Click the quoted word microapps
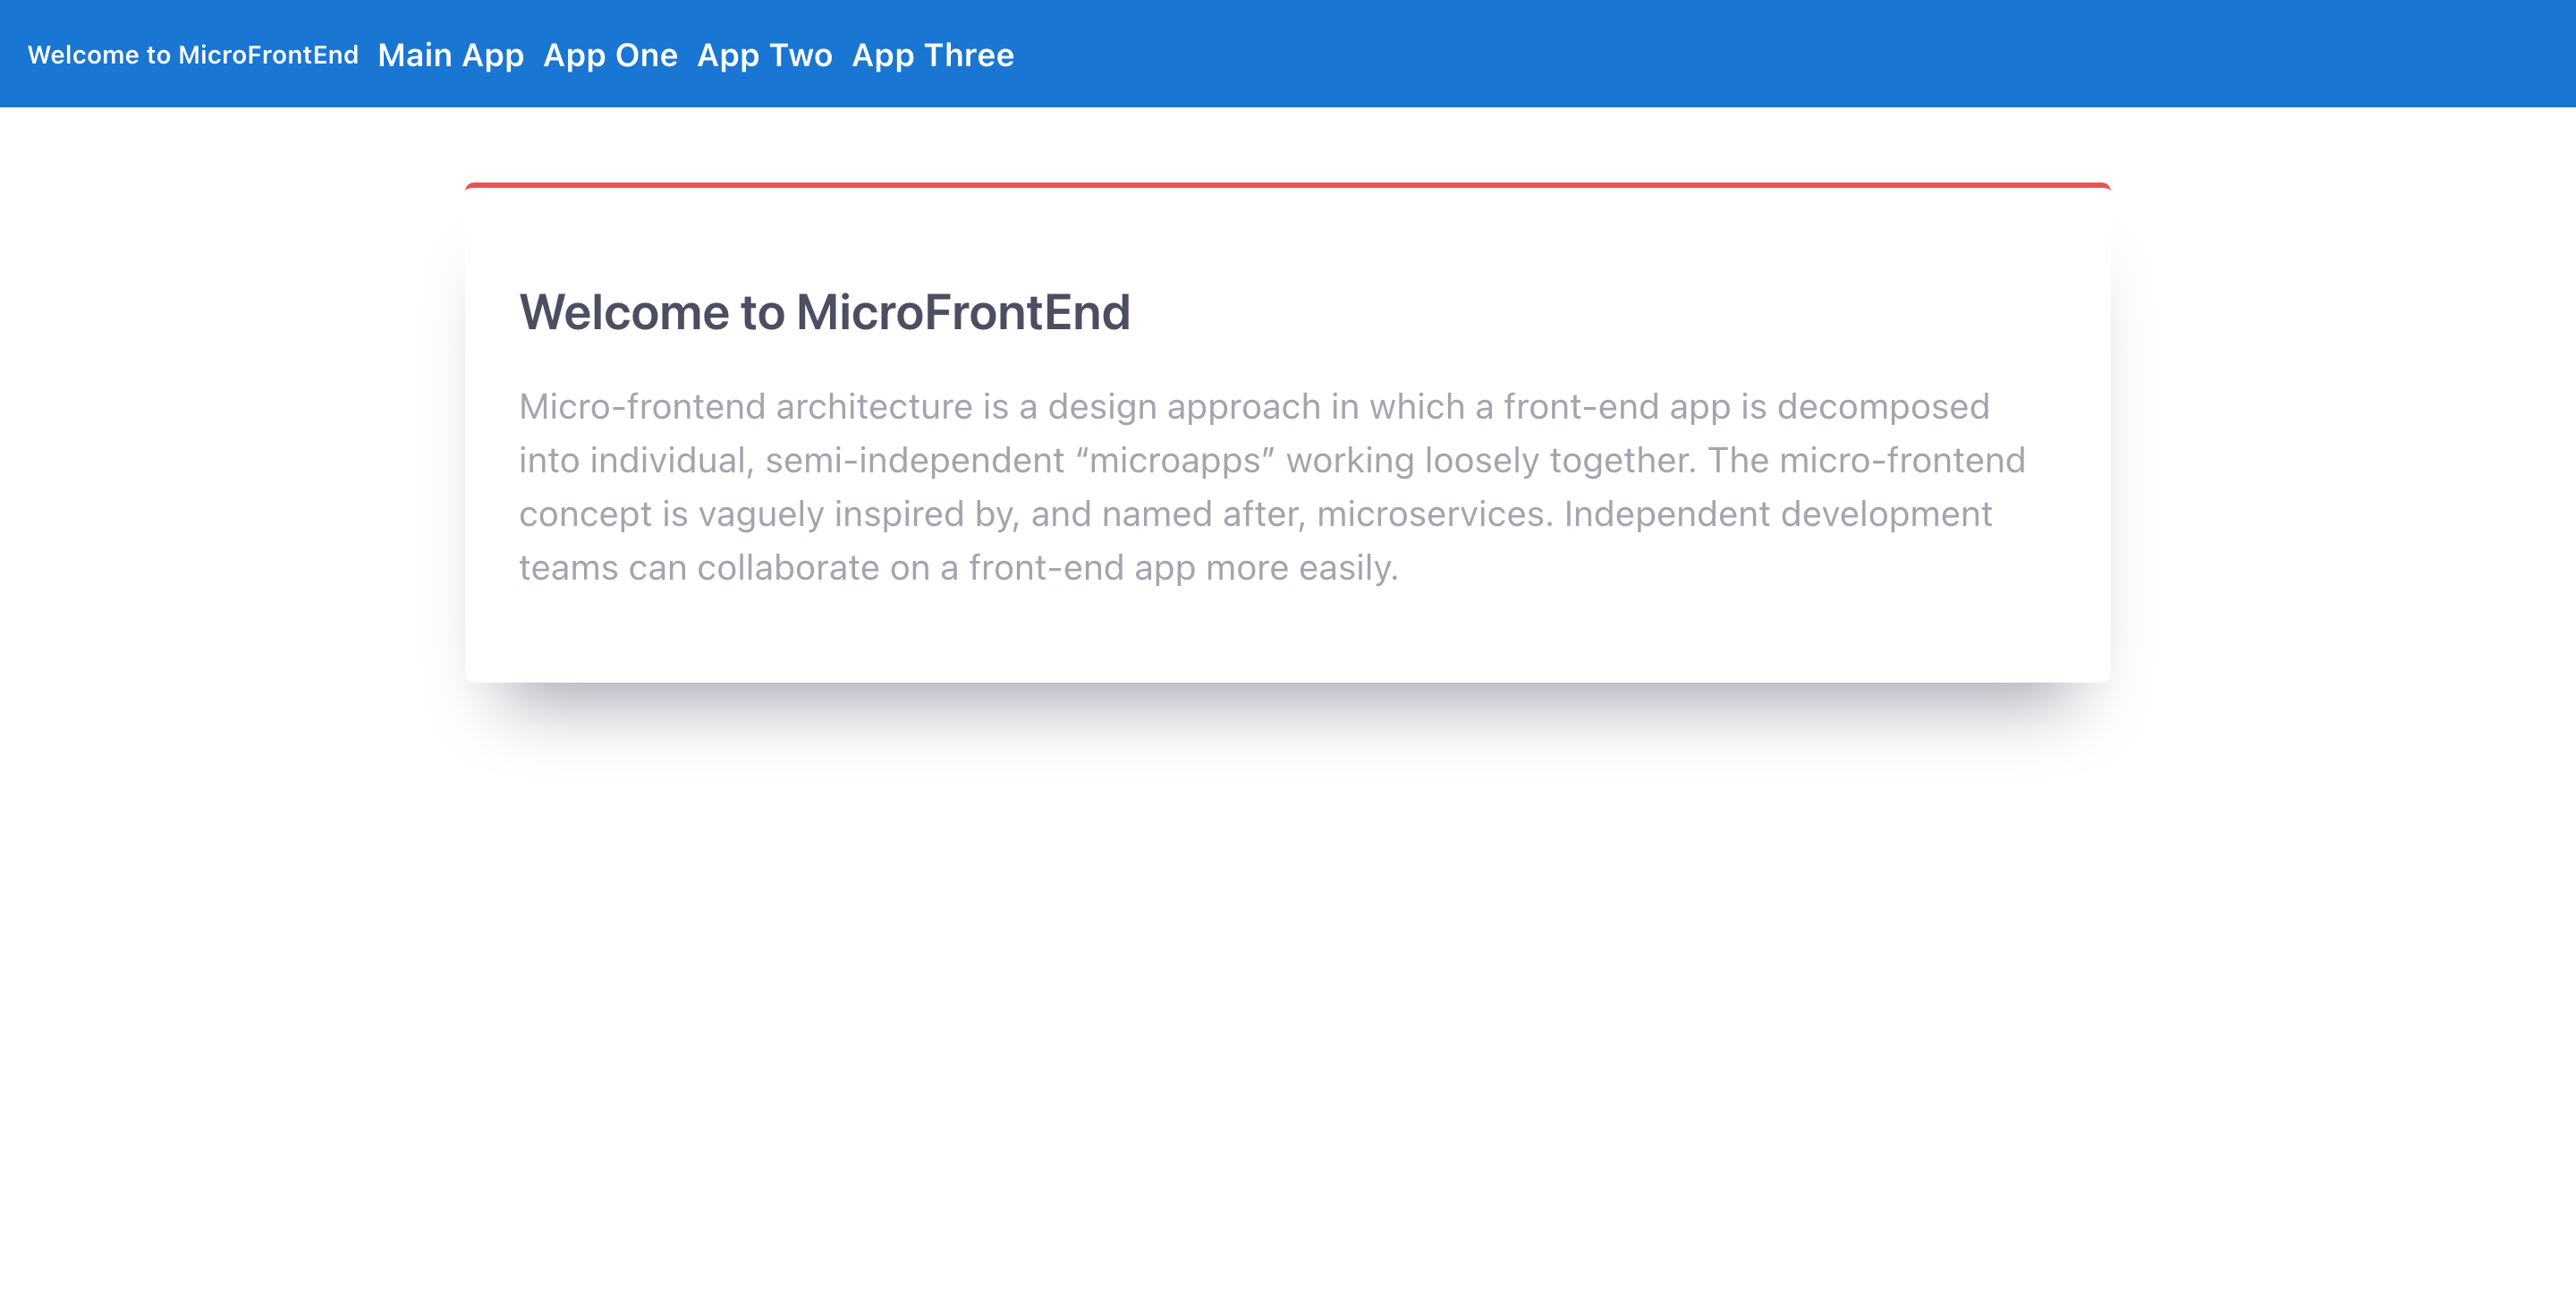This screenshot has height=1290, width=2576. (x=1175, y=460)
